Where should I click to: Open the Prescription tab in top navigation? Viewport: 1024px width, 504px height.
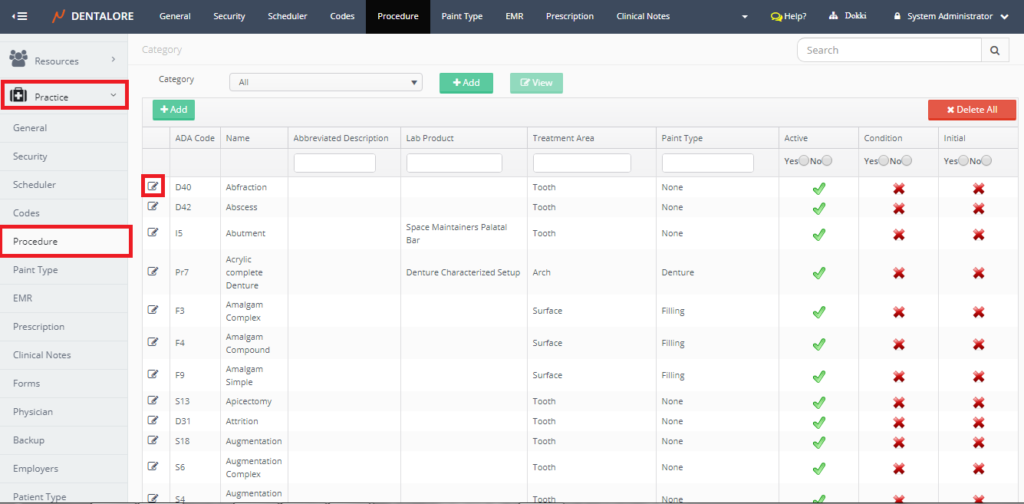(x=570, y=16)
